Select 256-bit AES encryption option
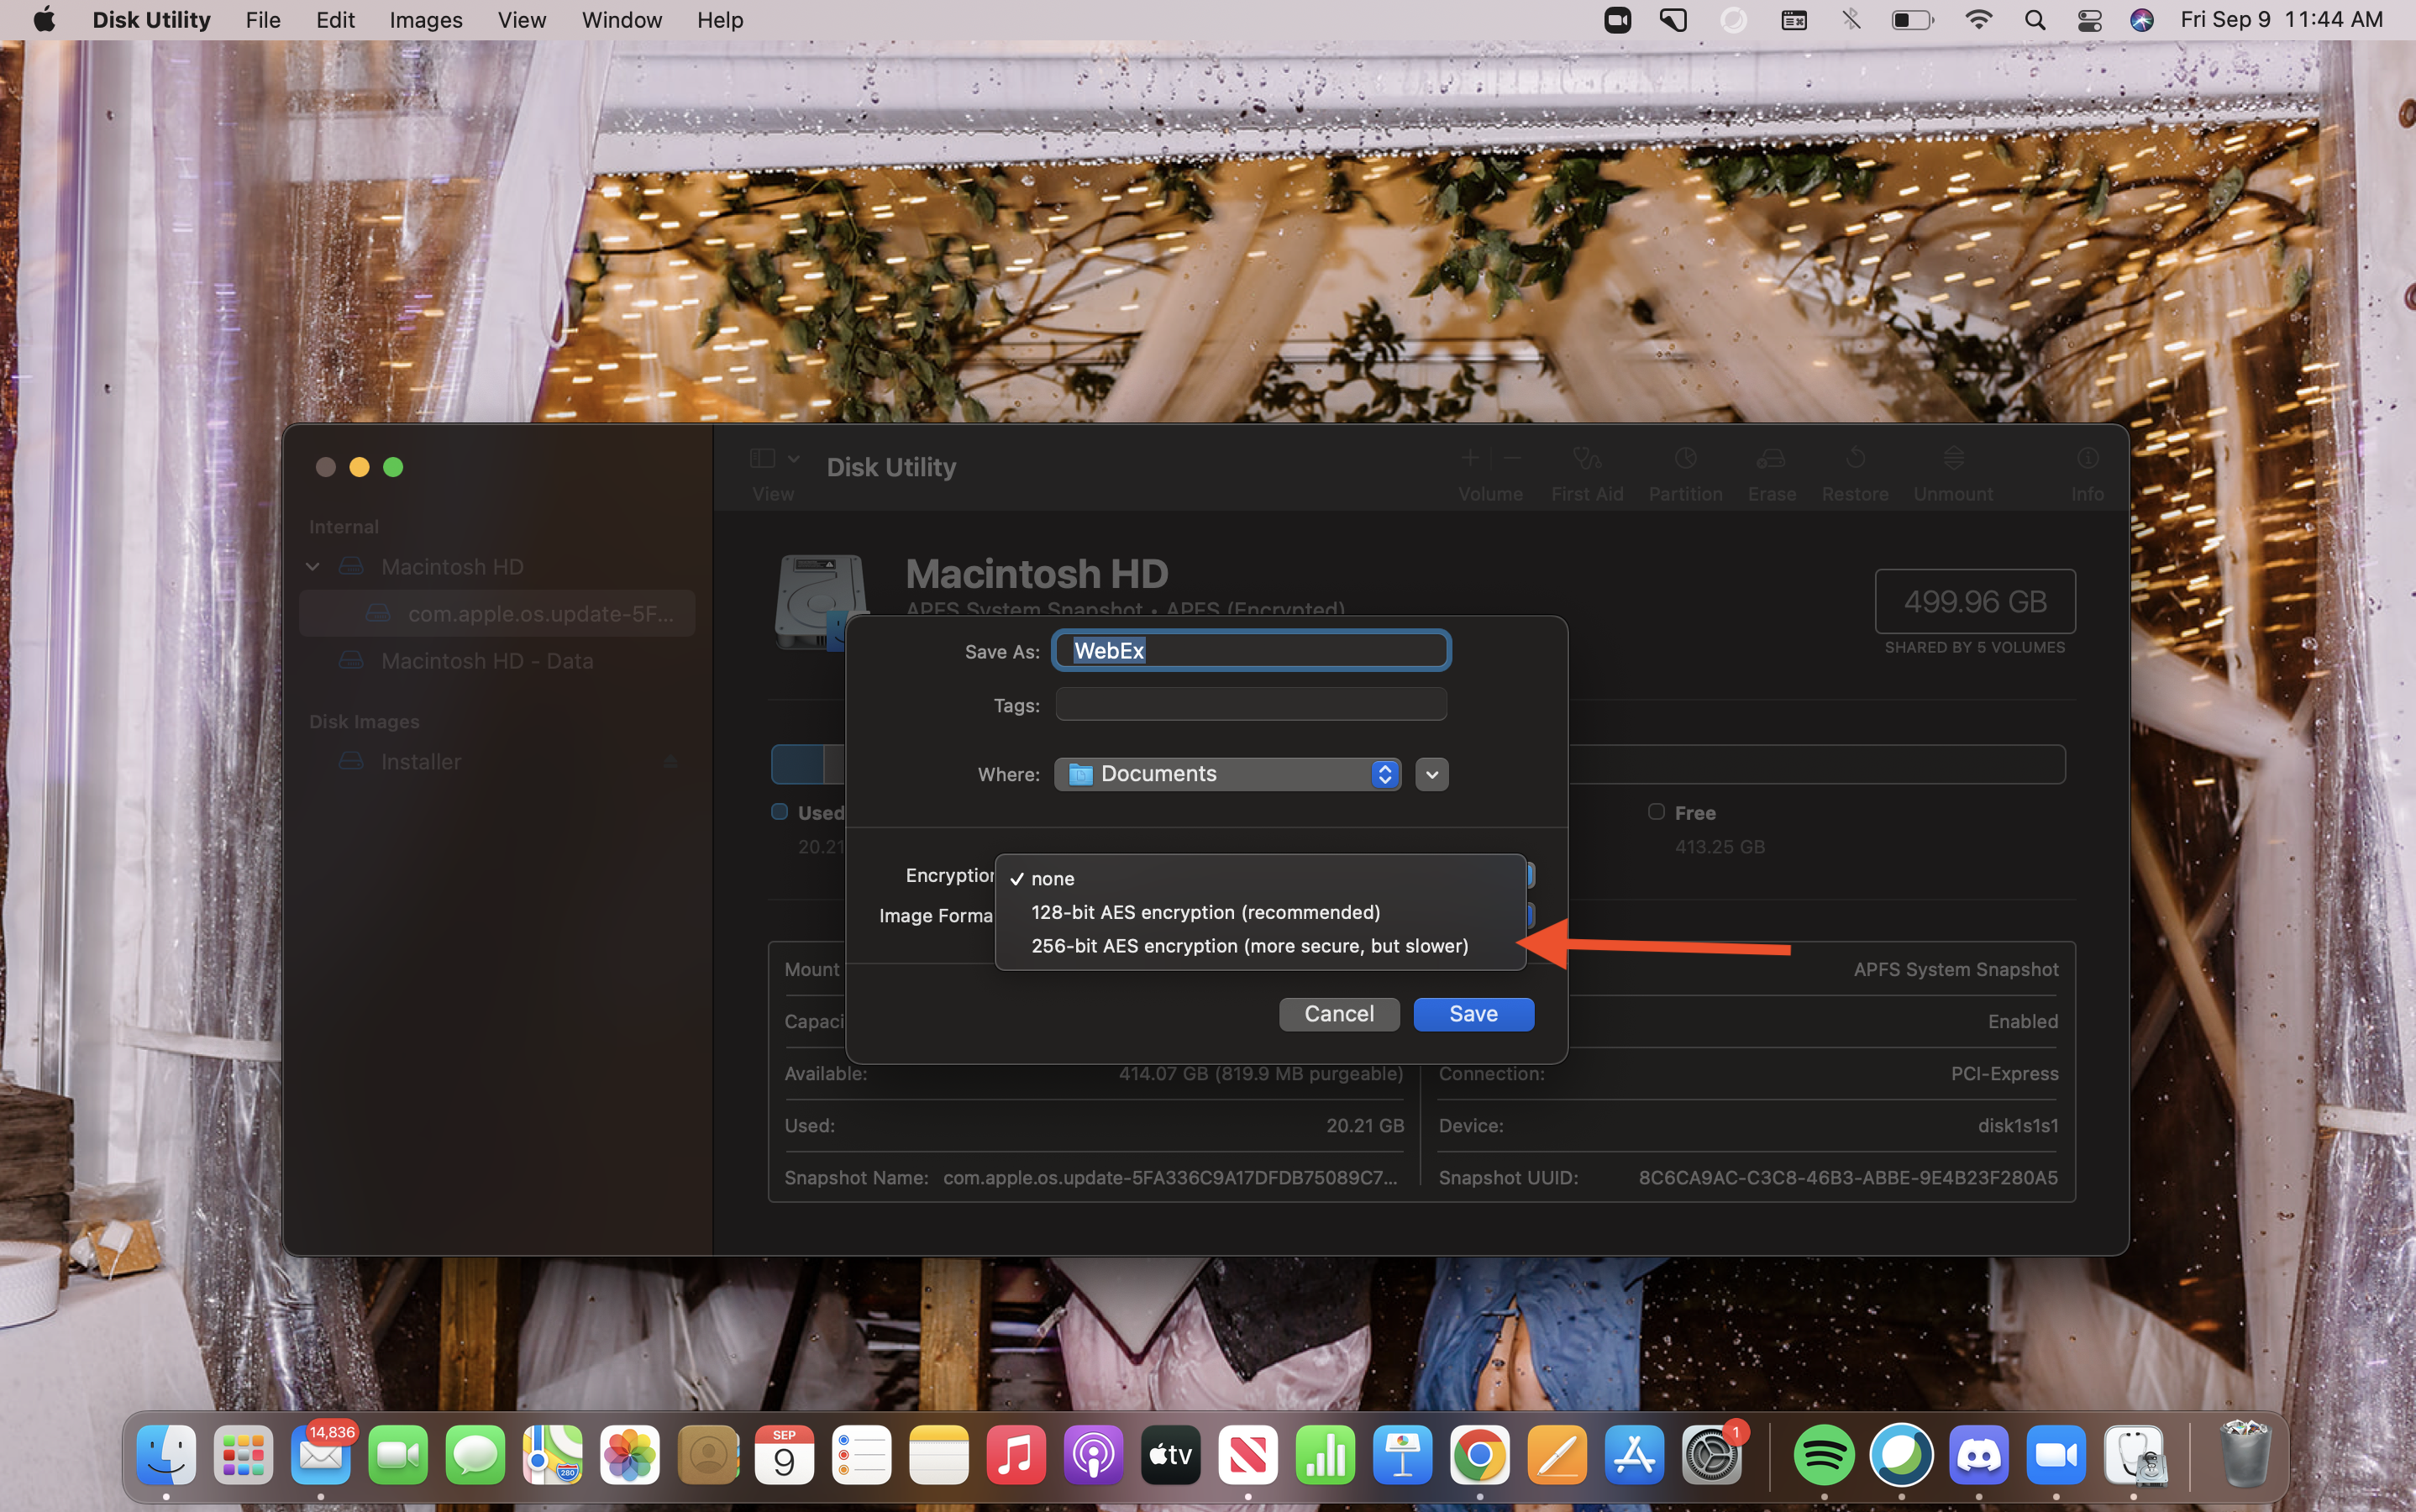 [x=1249, y=944]
